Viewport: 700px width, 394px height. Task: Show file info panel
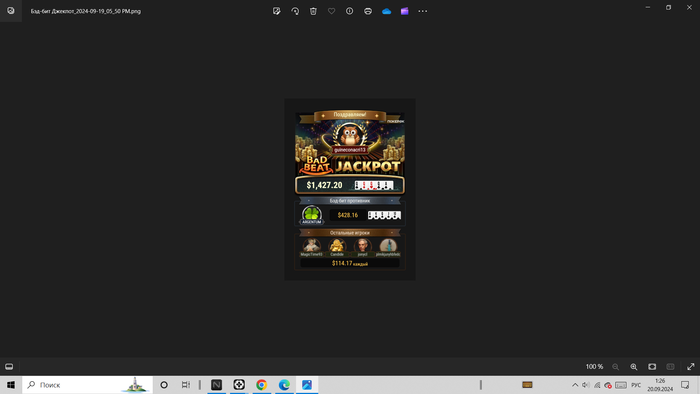click(x=350, y=11)
